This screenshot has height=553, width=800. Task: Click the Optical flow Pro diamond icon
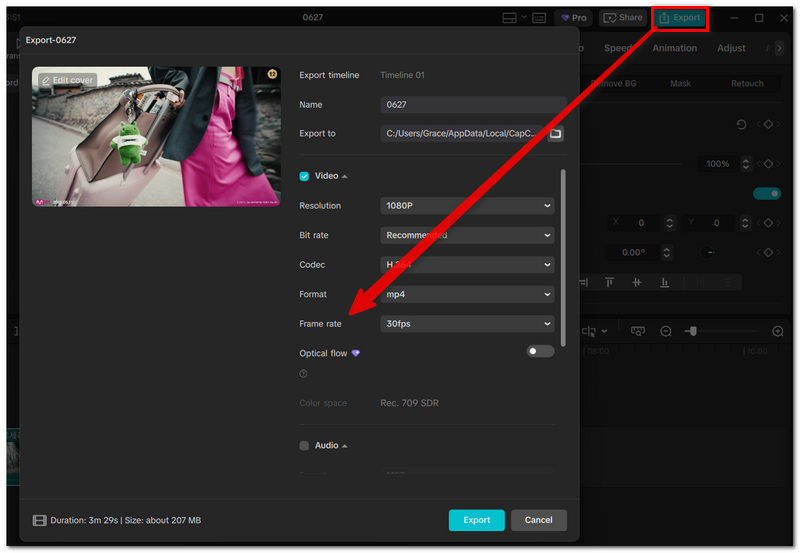coord(356,353)
